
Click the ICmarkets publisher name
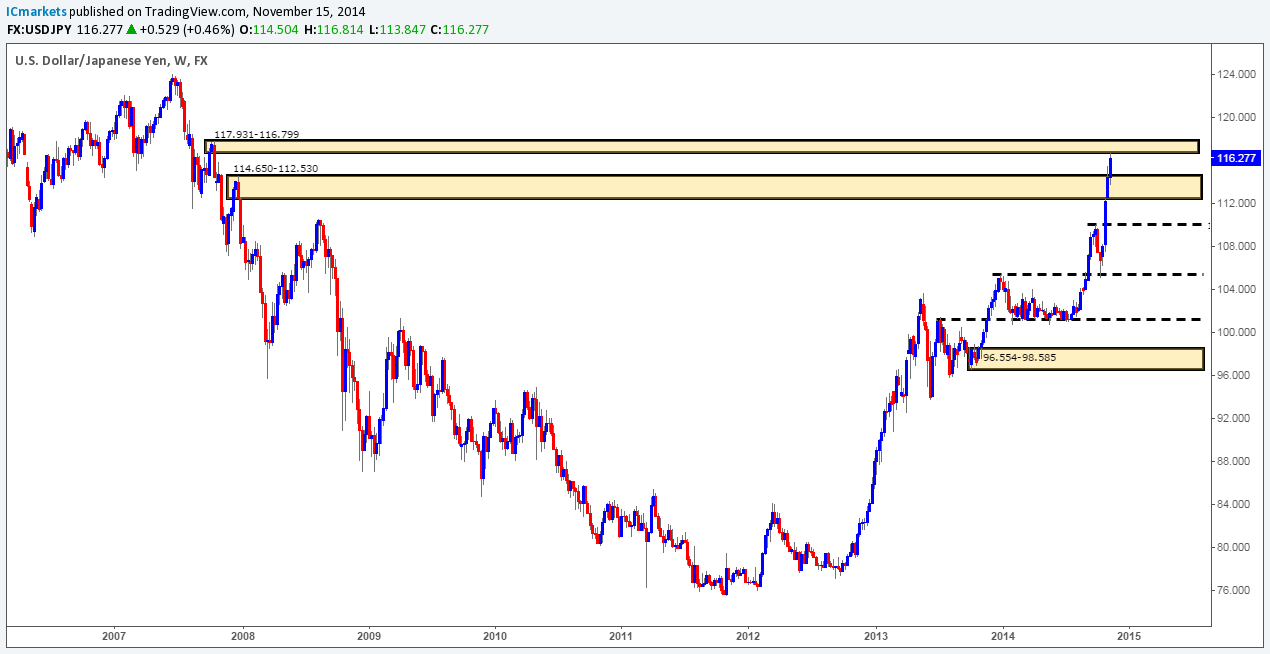[x=36, y=11]
